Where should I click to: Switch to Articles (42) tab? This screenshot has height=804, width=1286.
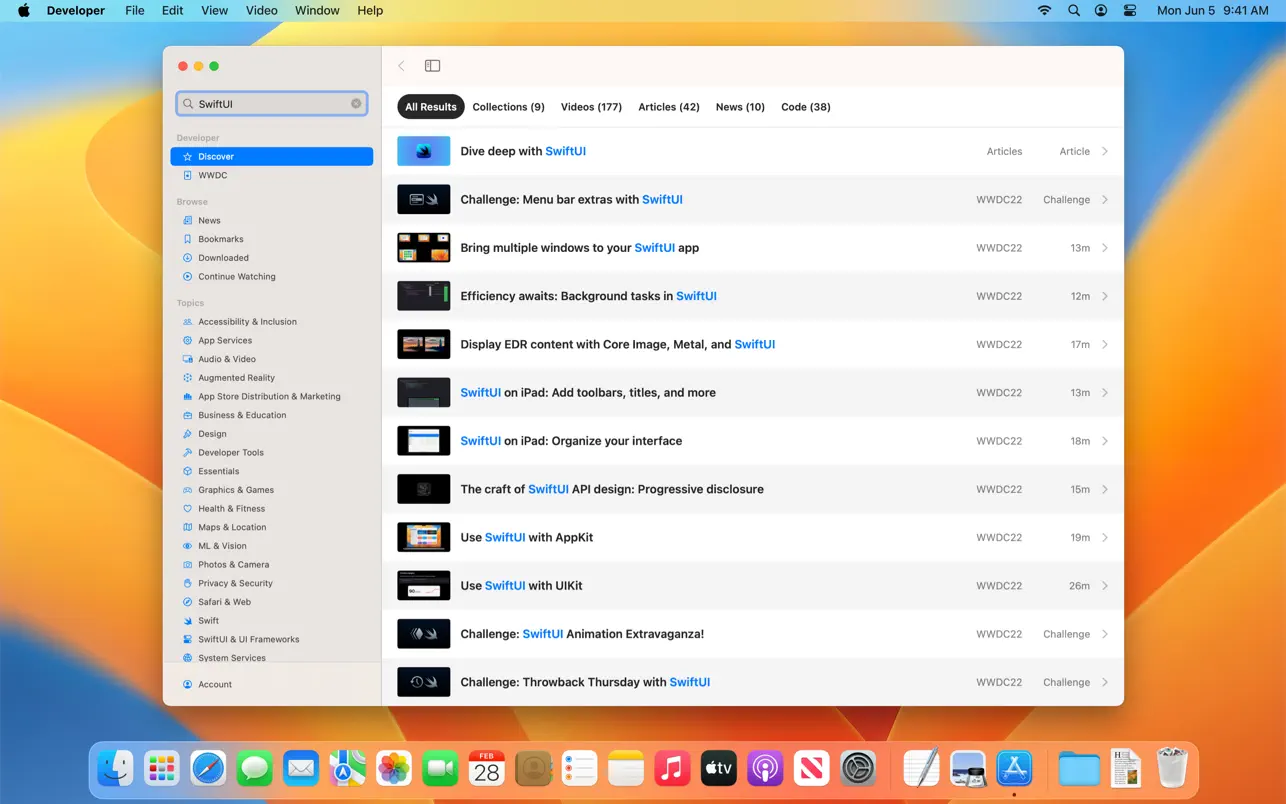click(x=669, y=107)
